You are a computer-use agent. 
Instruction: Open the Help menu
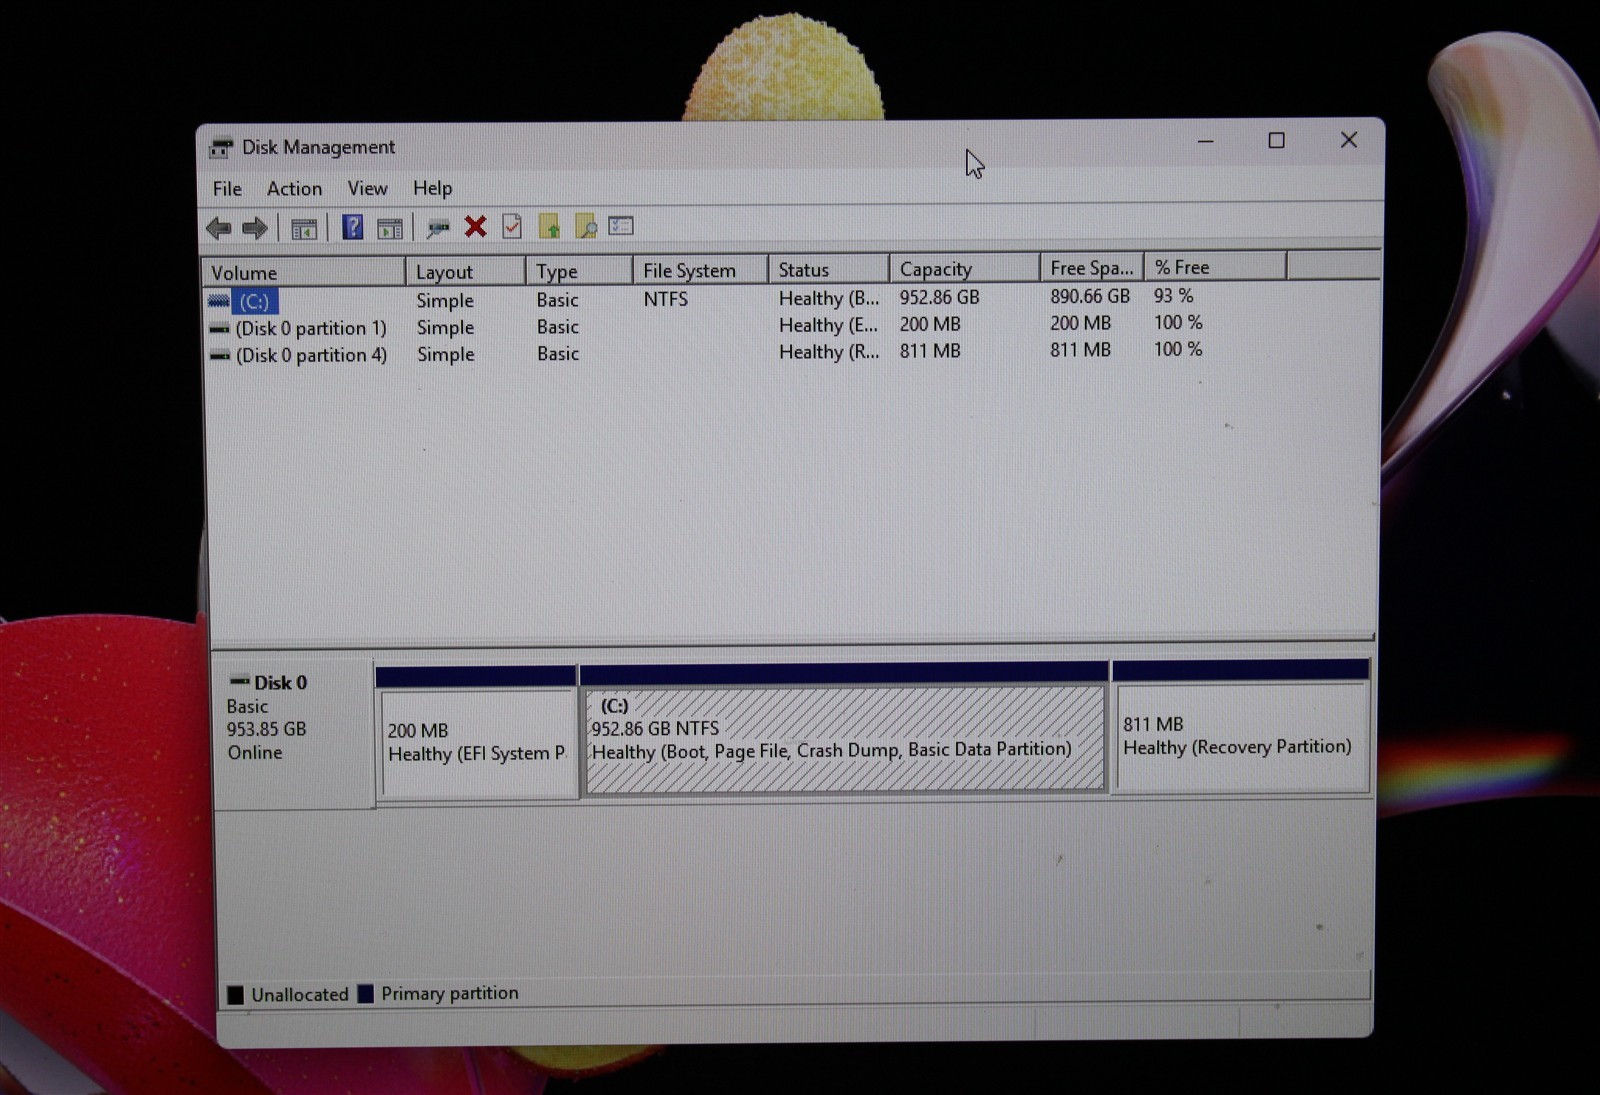point(432,188)
